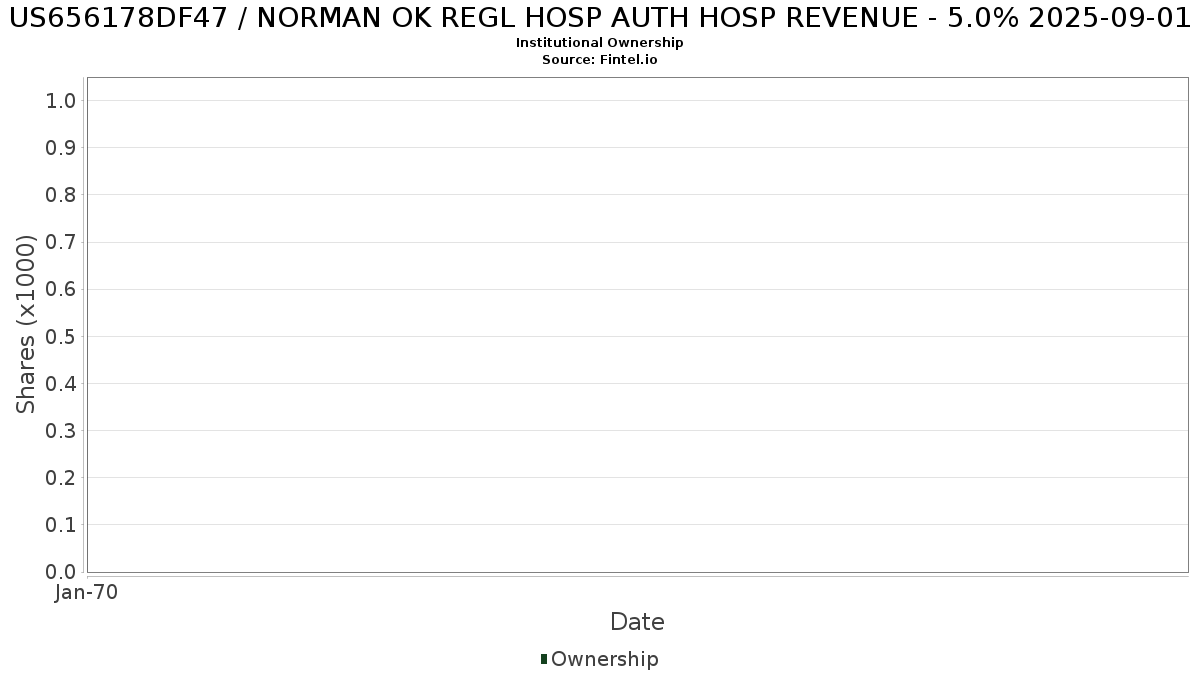Click the 0.1 y-axis tick label

(61, 525)
